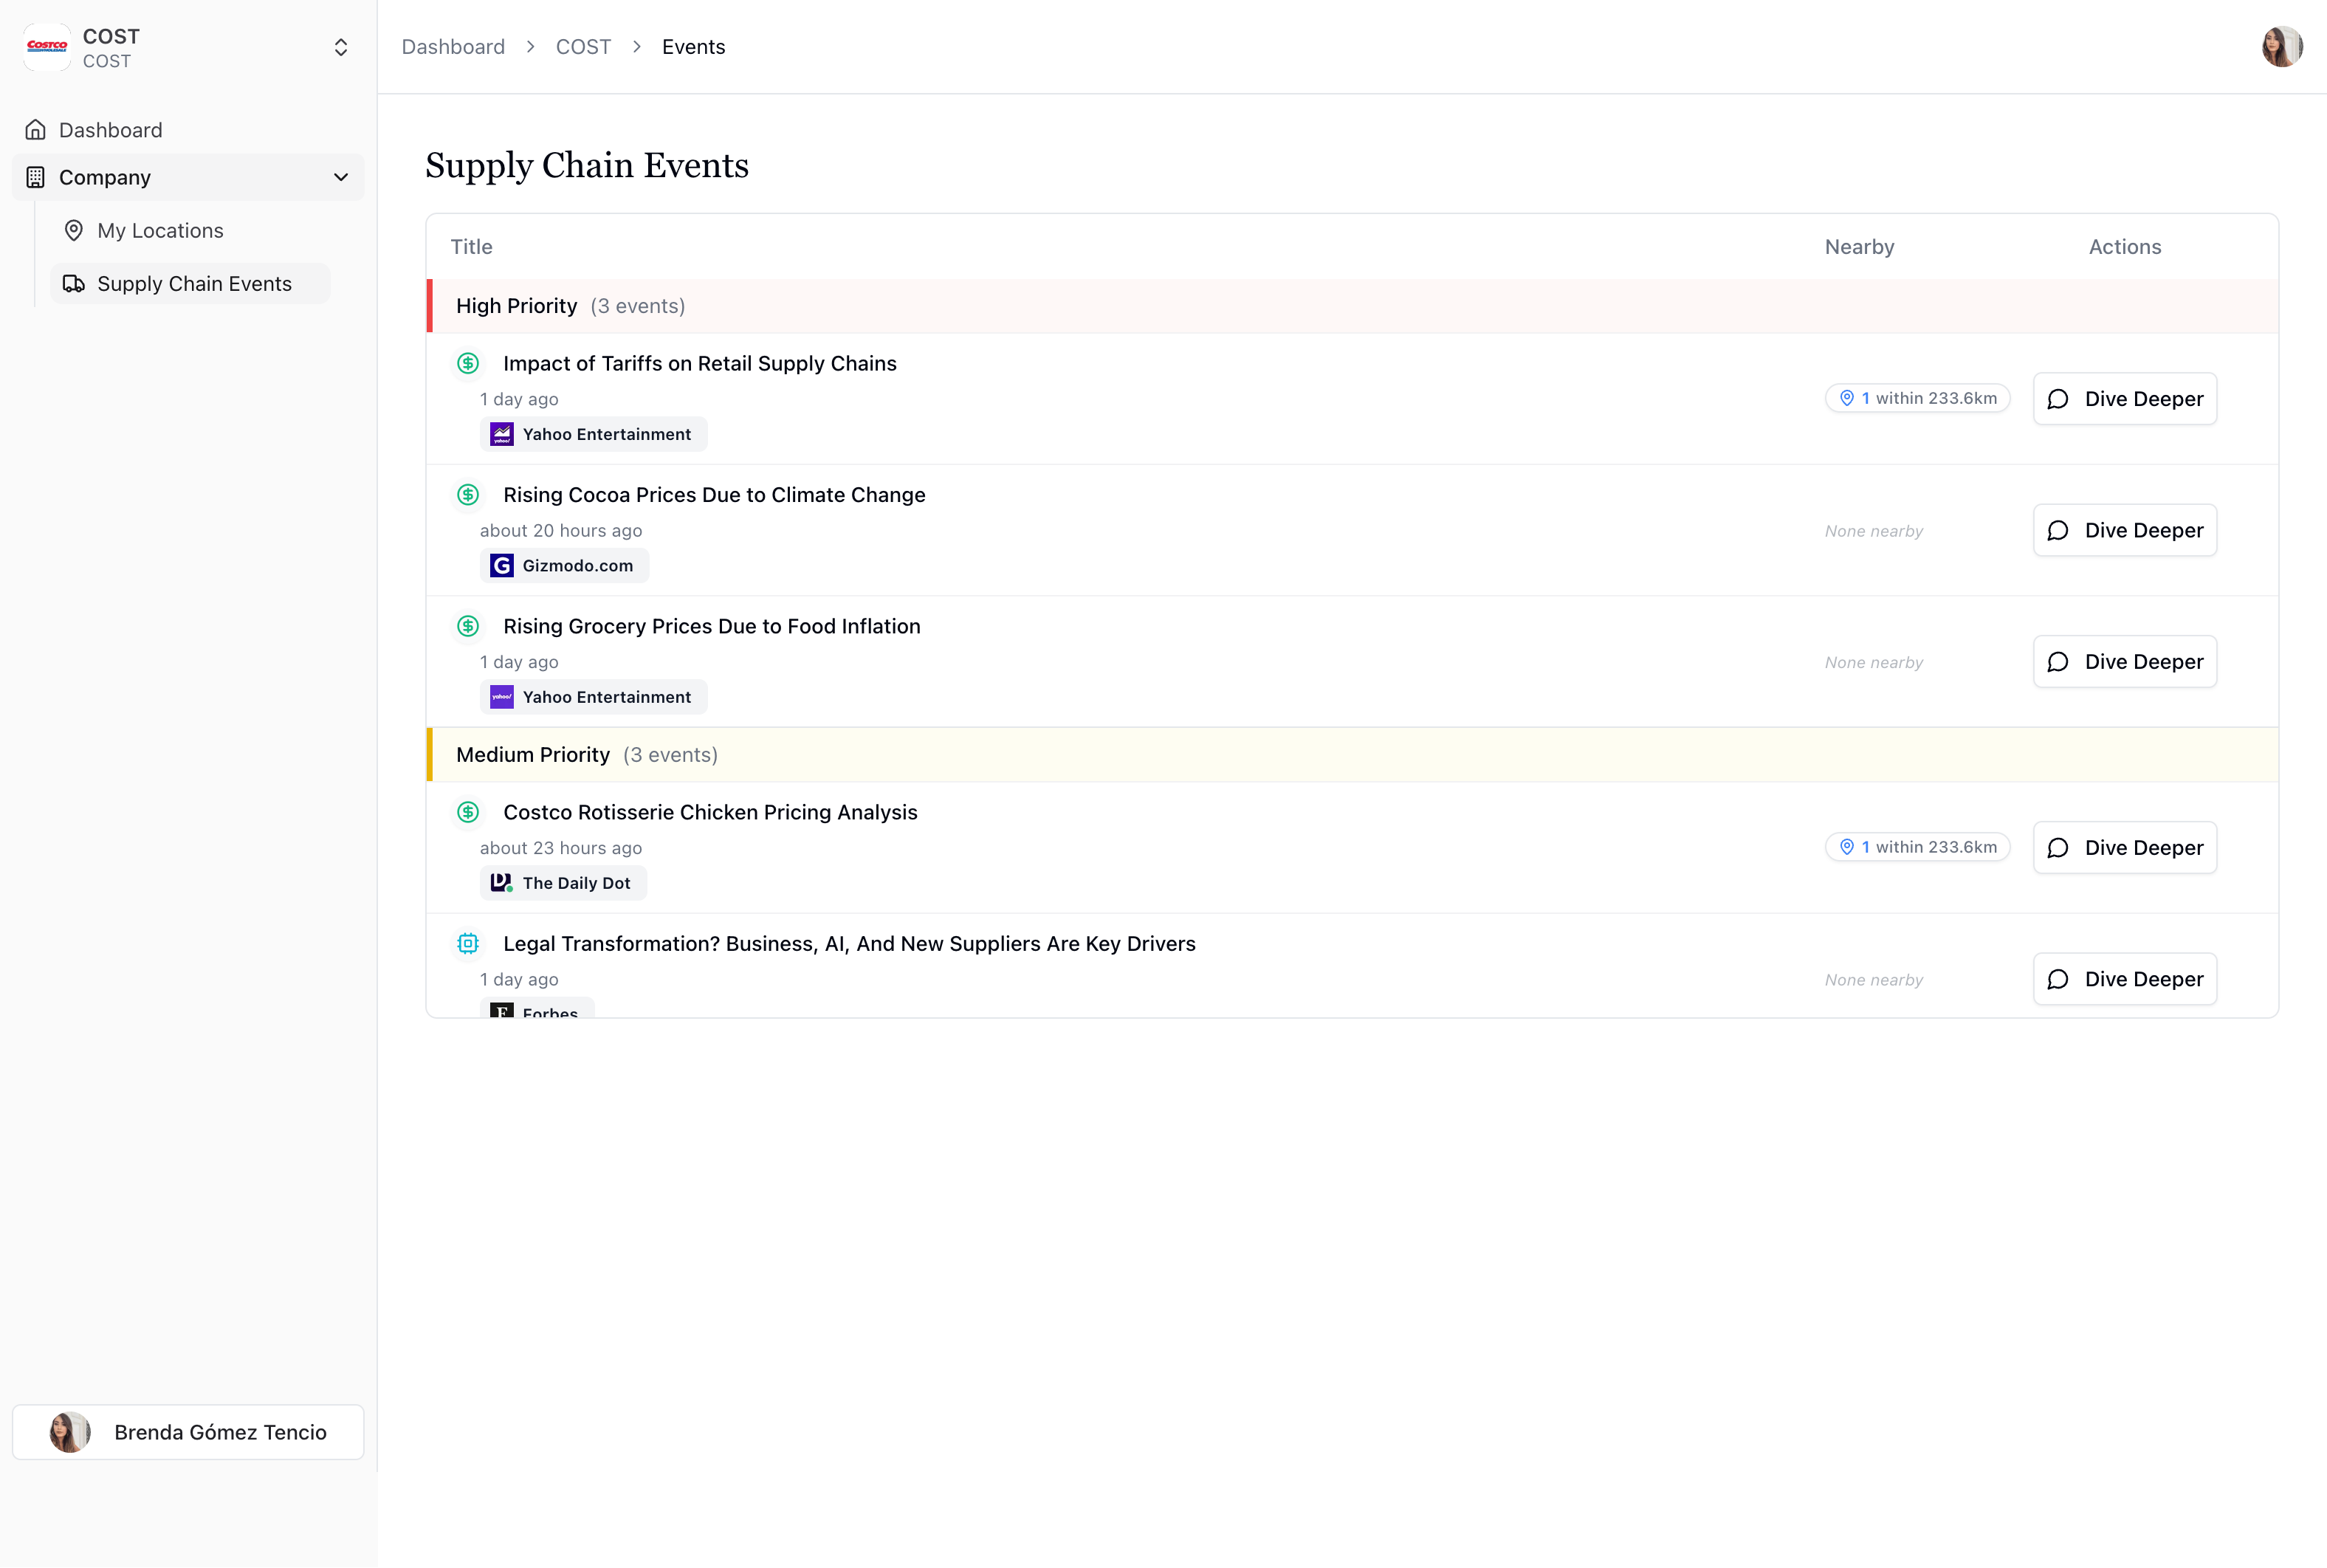2327x1568 pixels.
Task: Click the Events breadcrumb
Action: point(693,47)
